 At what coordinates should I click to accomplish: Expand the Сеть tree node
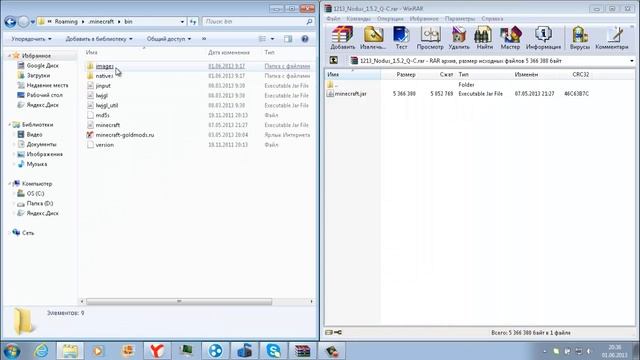9,233
